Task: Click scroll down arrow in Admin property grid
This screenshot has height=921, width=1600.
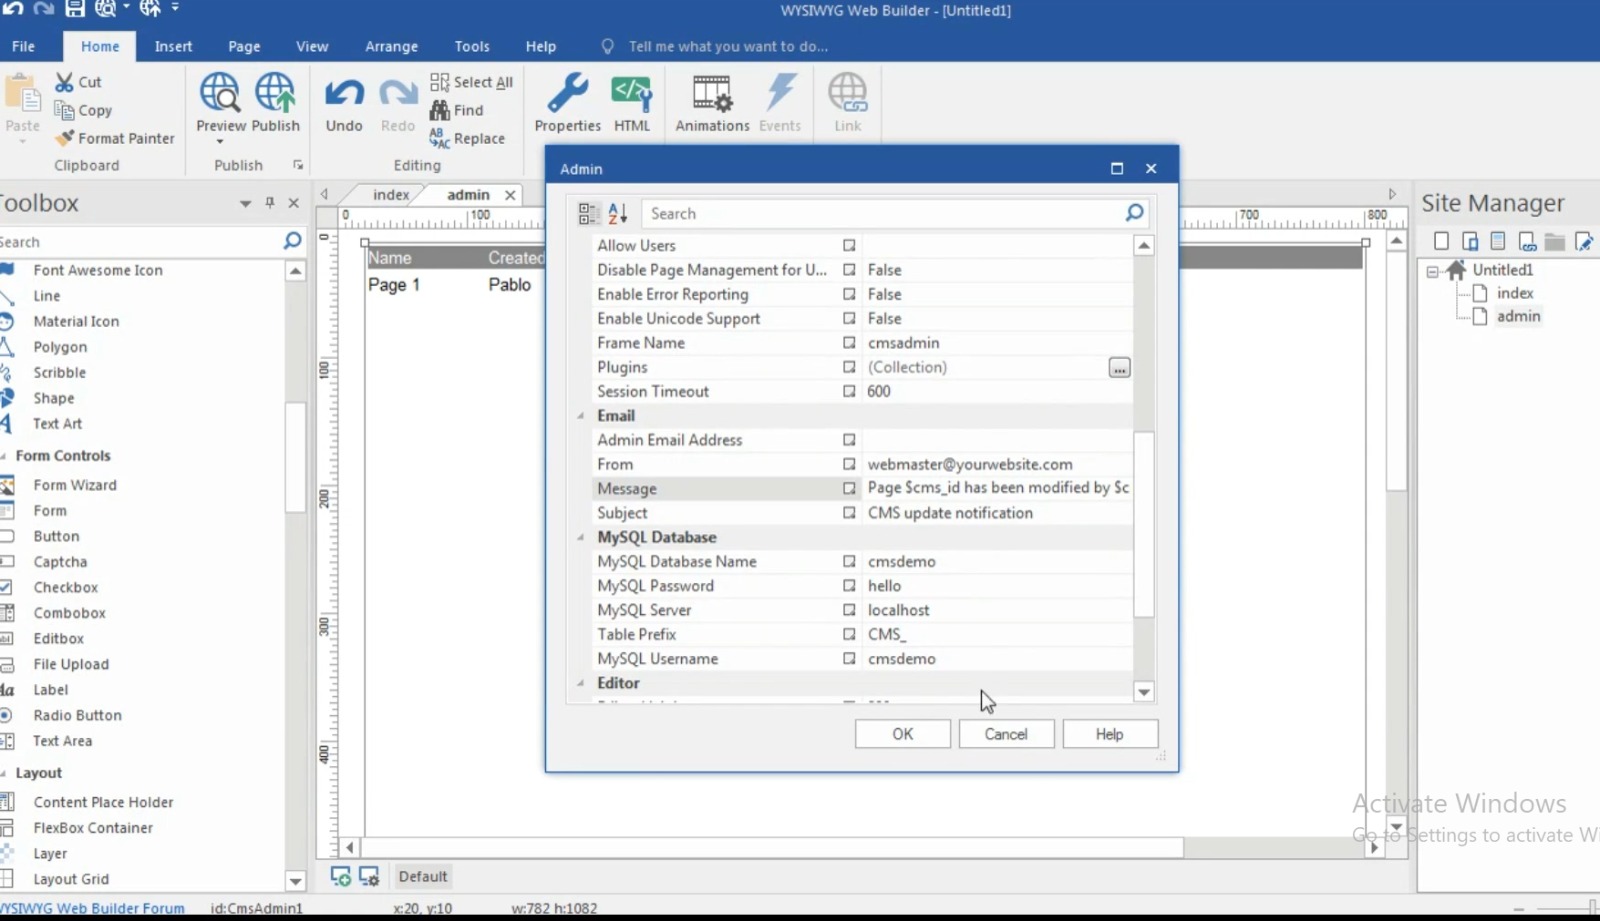Action: tap(1144, 692)
